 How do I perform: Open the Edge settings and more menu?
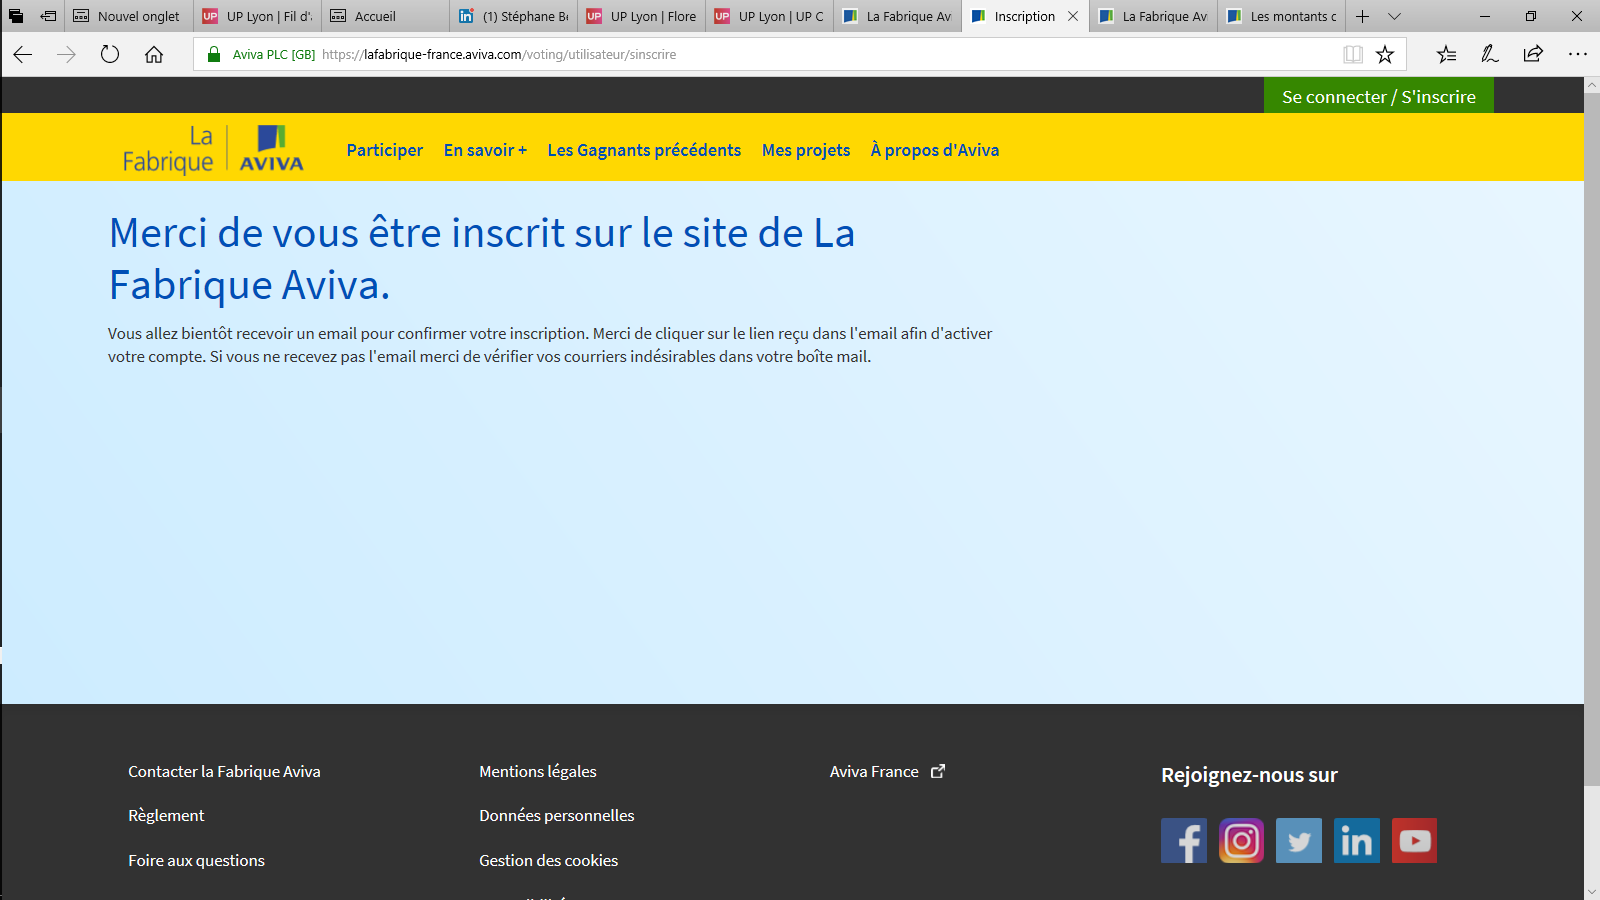pos(1577,55)
